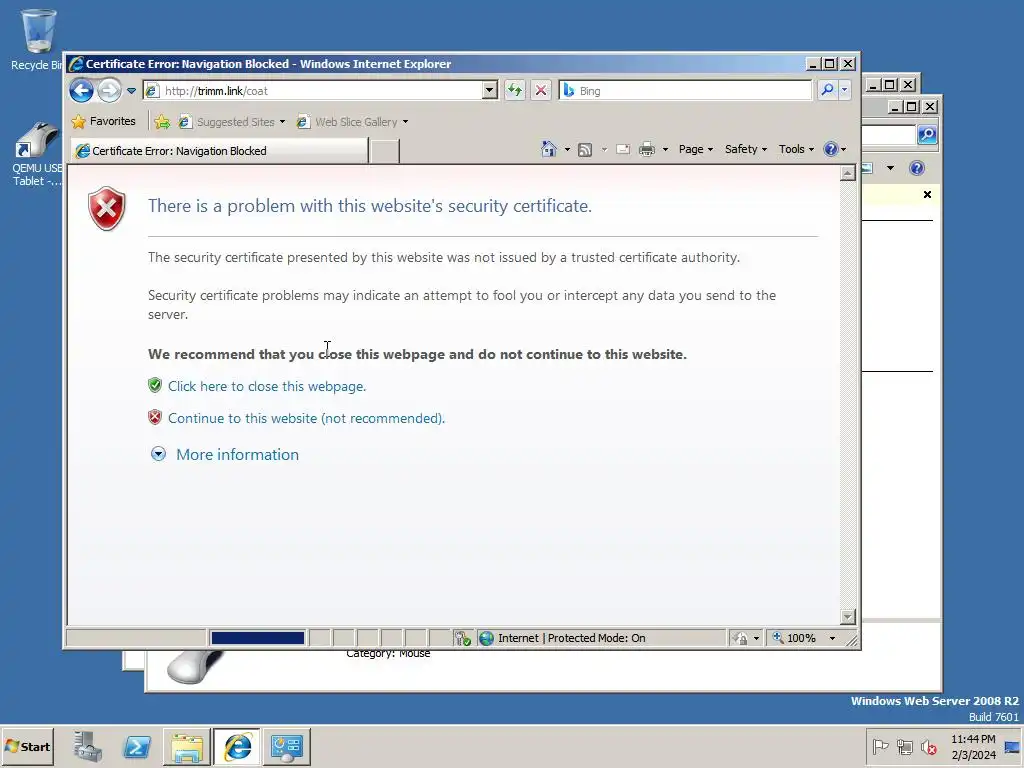This screenshot has width=1024, height=768.
Task: Click the red shield certificate warning icon
Action: (106, 208)
